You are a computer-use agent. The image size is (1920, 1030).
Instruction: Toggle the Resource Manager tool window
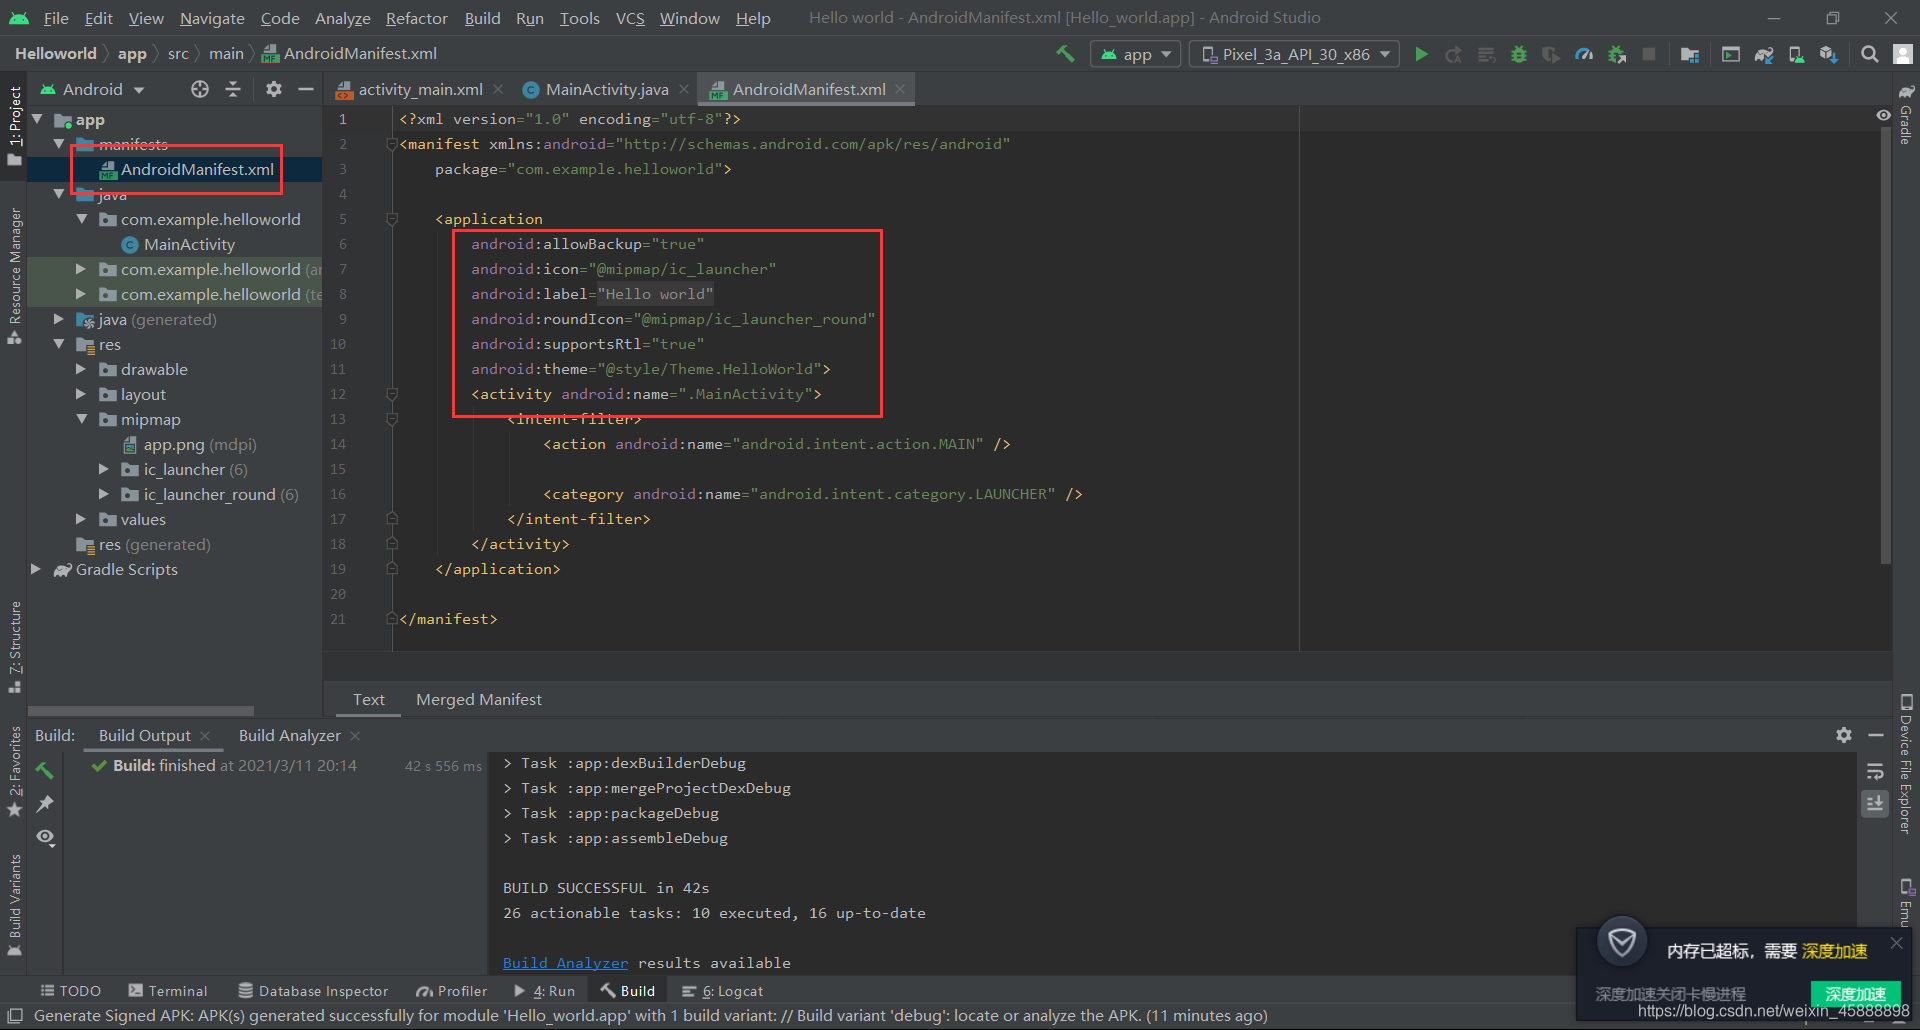click(14, 275)
